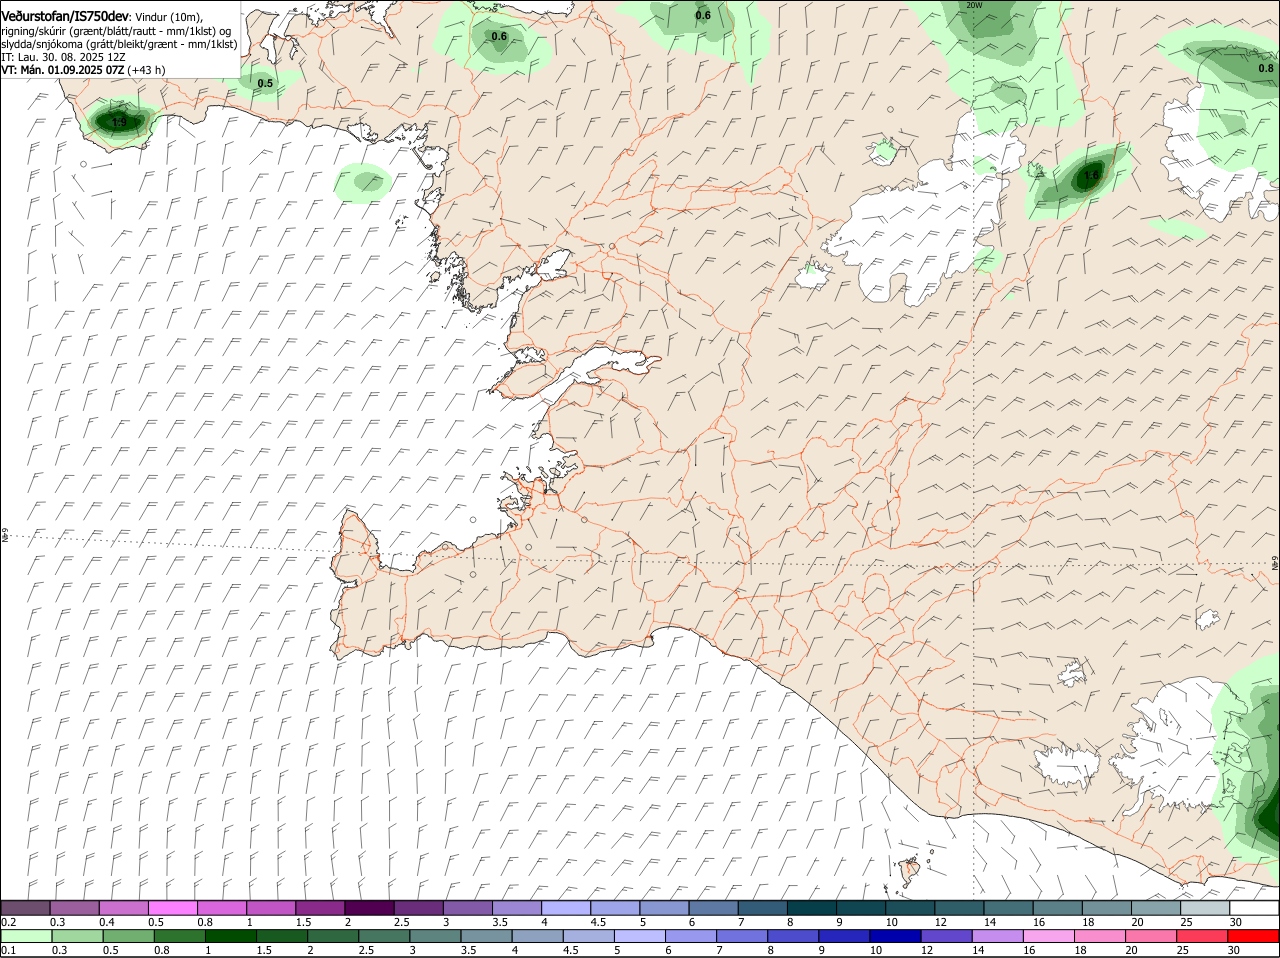Click the 'IT: Lau. 30. 08. 2025 12Z' line

(63, 57)
